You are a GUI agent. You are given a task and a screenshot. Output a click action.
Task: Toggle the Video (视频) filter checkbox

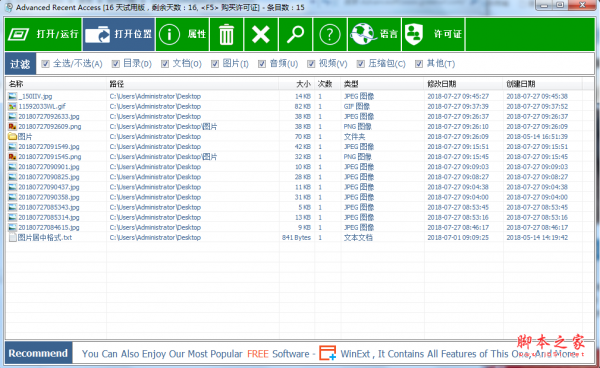311,64
